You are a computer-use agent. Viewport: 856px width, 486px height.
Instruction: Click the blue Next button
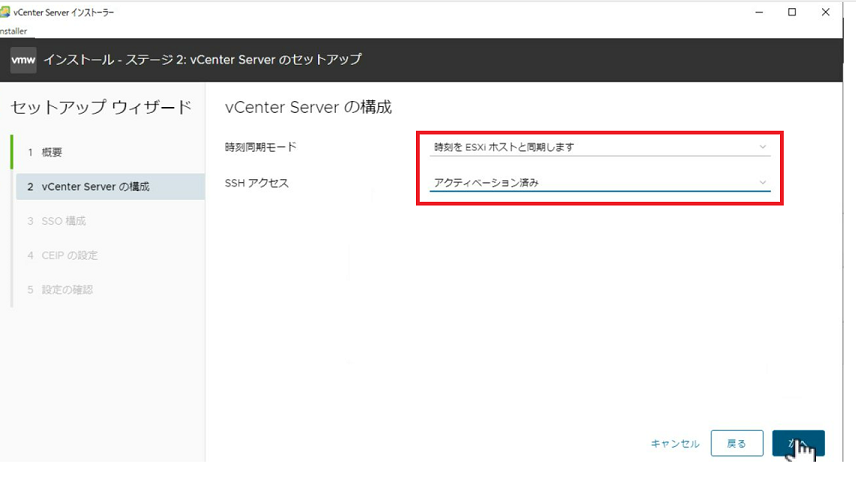tap(798, 443)
